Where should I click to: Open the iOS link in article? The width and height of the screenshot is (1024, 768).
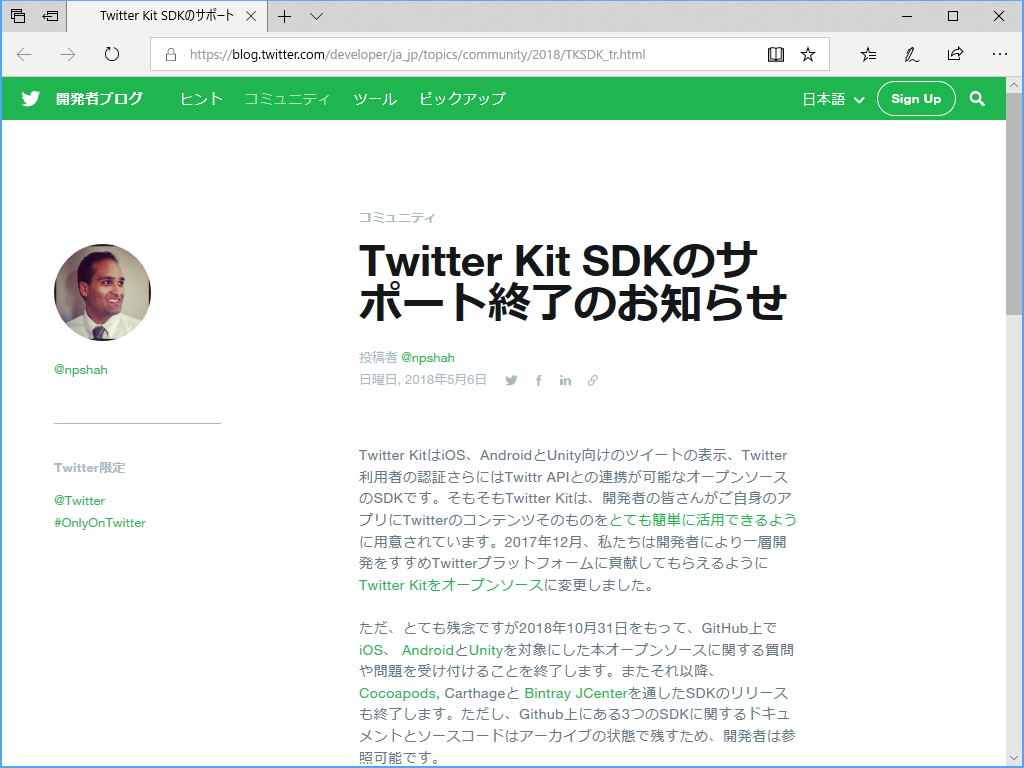point(371,650)
